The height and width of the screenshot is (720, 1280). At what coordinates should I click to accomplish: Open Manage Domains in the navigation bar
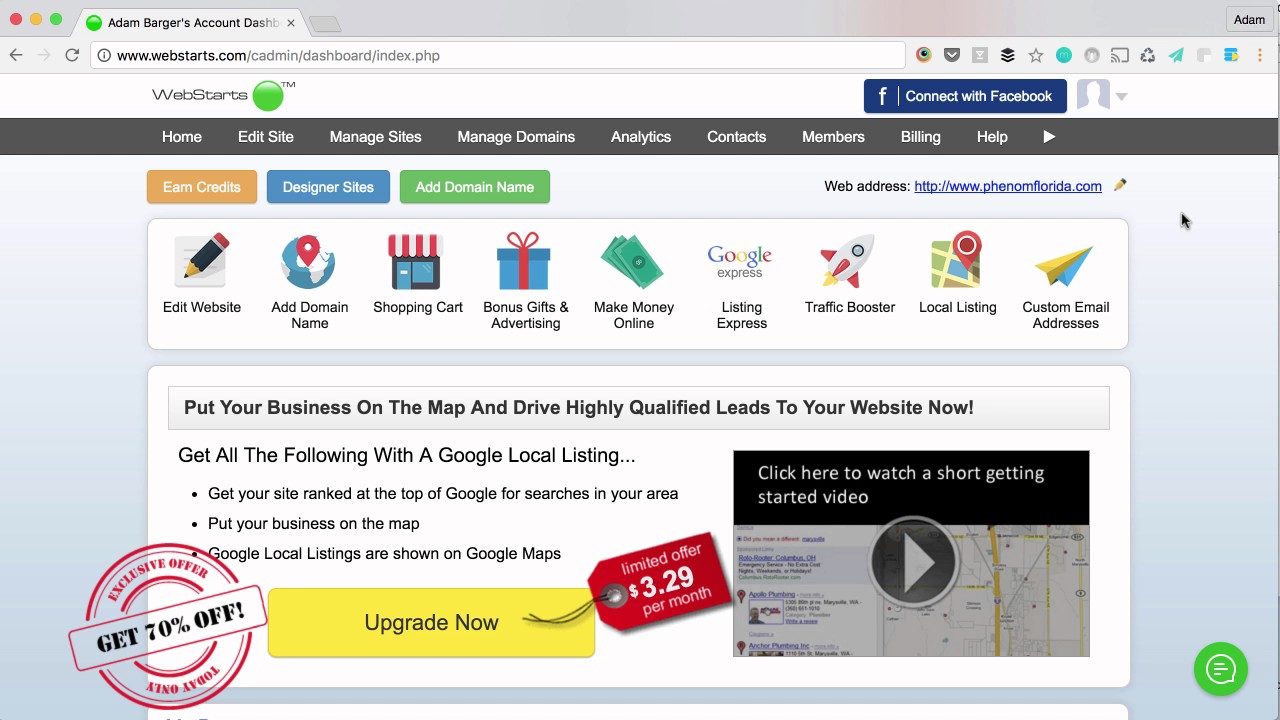516,137
